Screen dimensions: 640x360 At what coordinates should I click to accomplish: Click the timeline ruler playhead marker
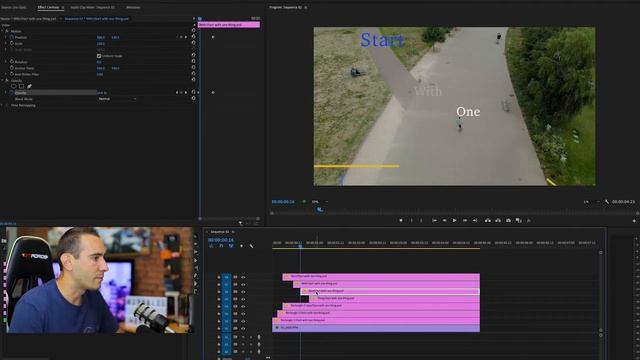tap(300, 246)
